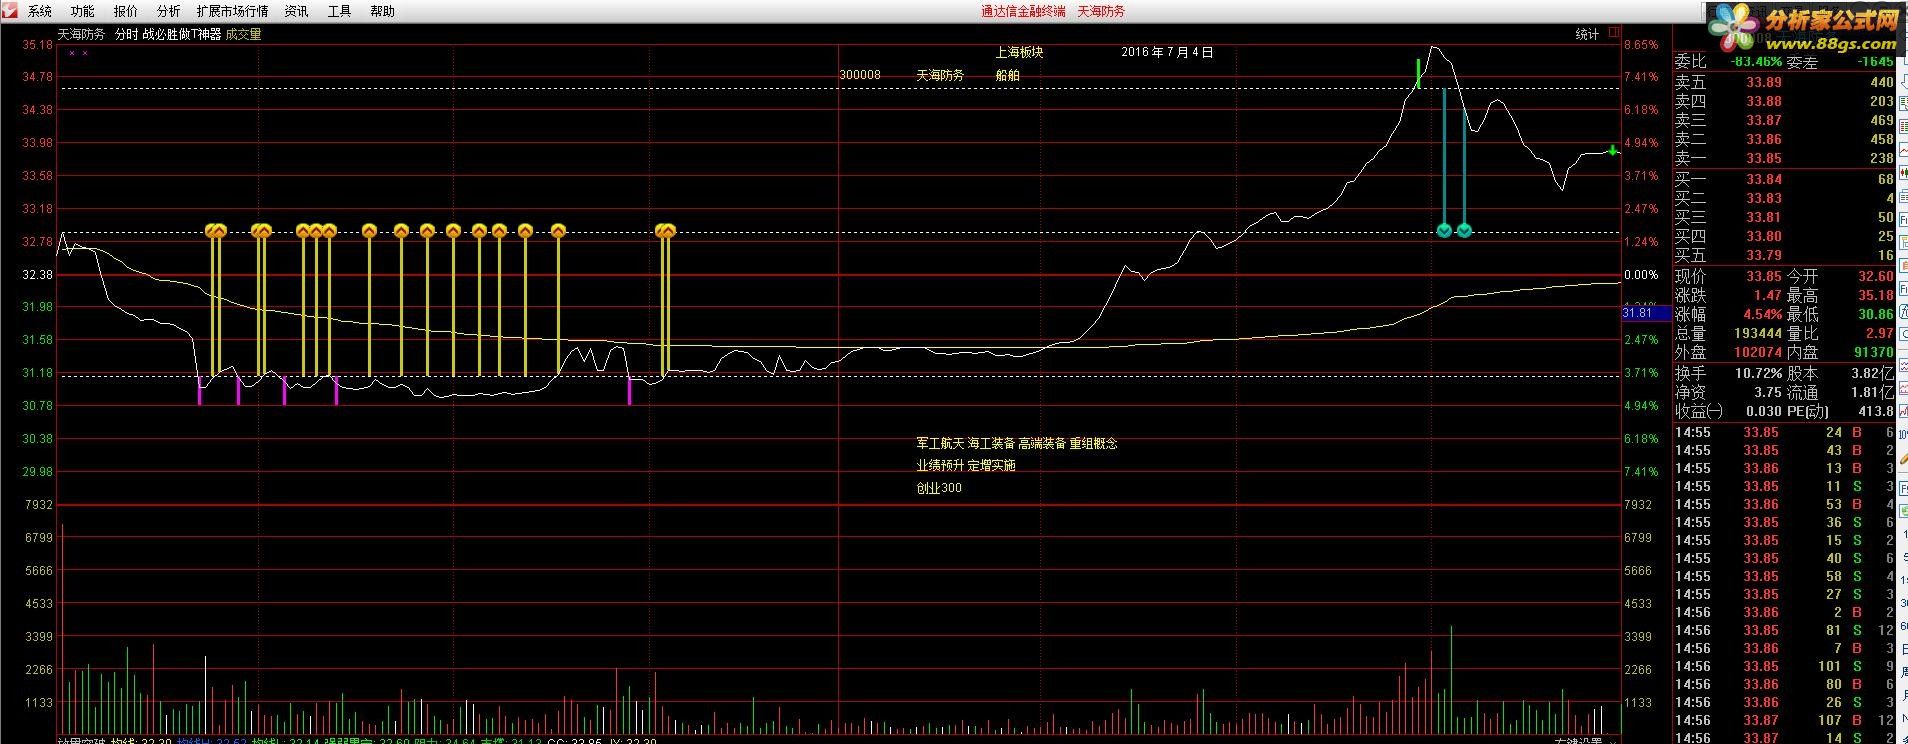The height and width of the screenshot is (744, 1908).
Task: Click the 战必胜做T神器 indicator name
Action: [x=181, y=34]
